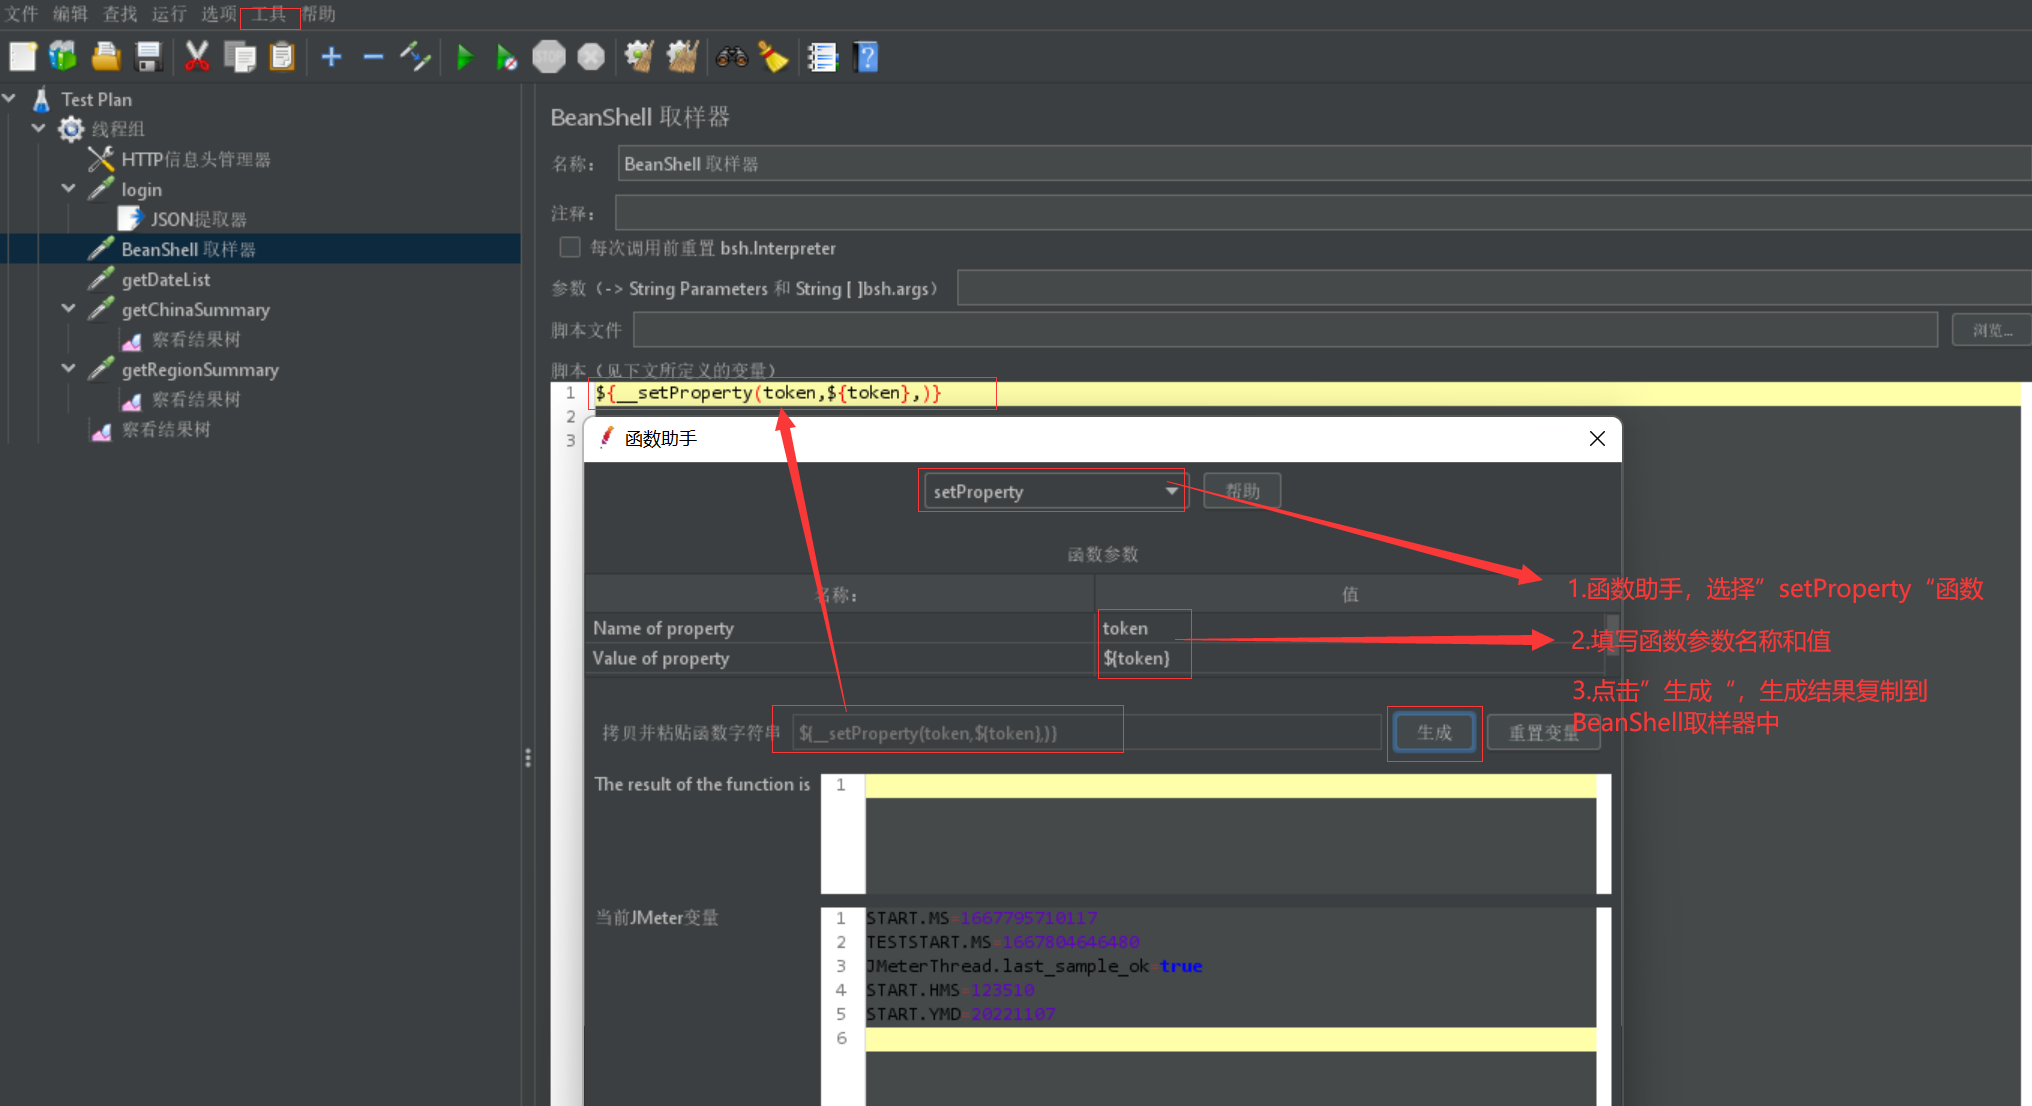This screenshot has width=2032, height=1106.
Task: Click the panel splitter handle dots
Action: coord(528,757)
